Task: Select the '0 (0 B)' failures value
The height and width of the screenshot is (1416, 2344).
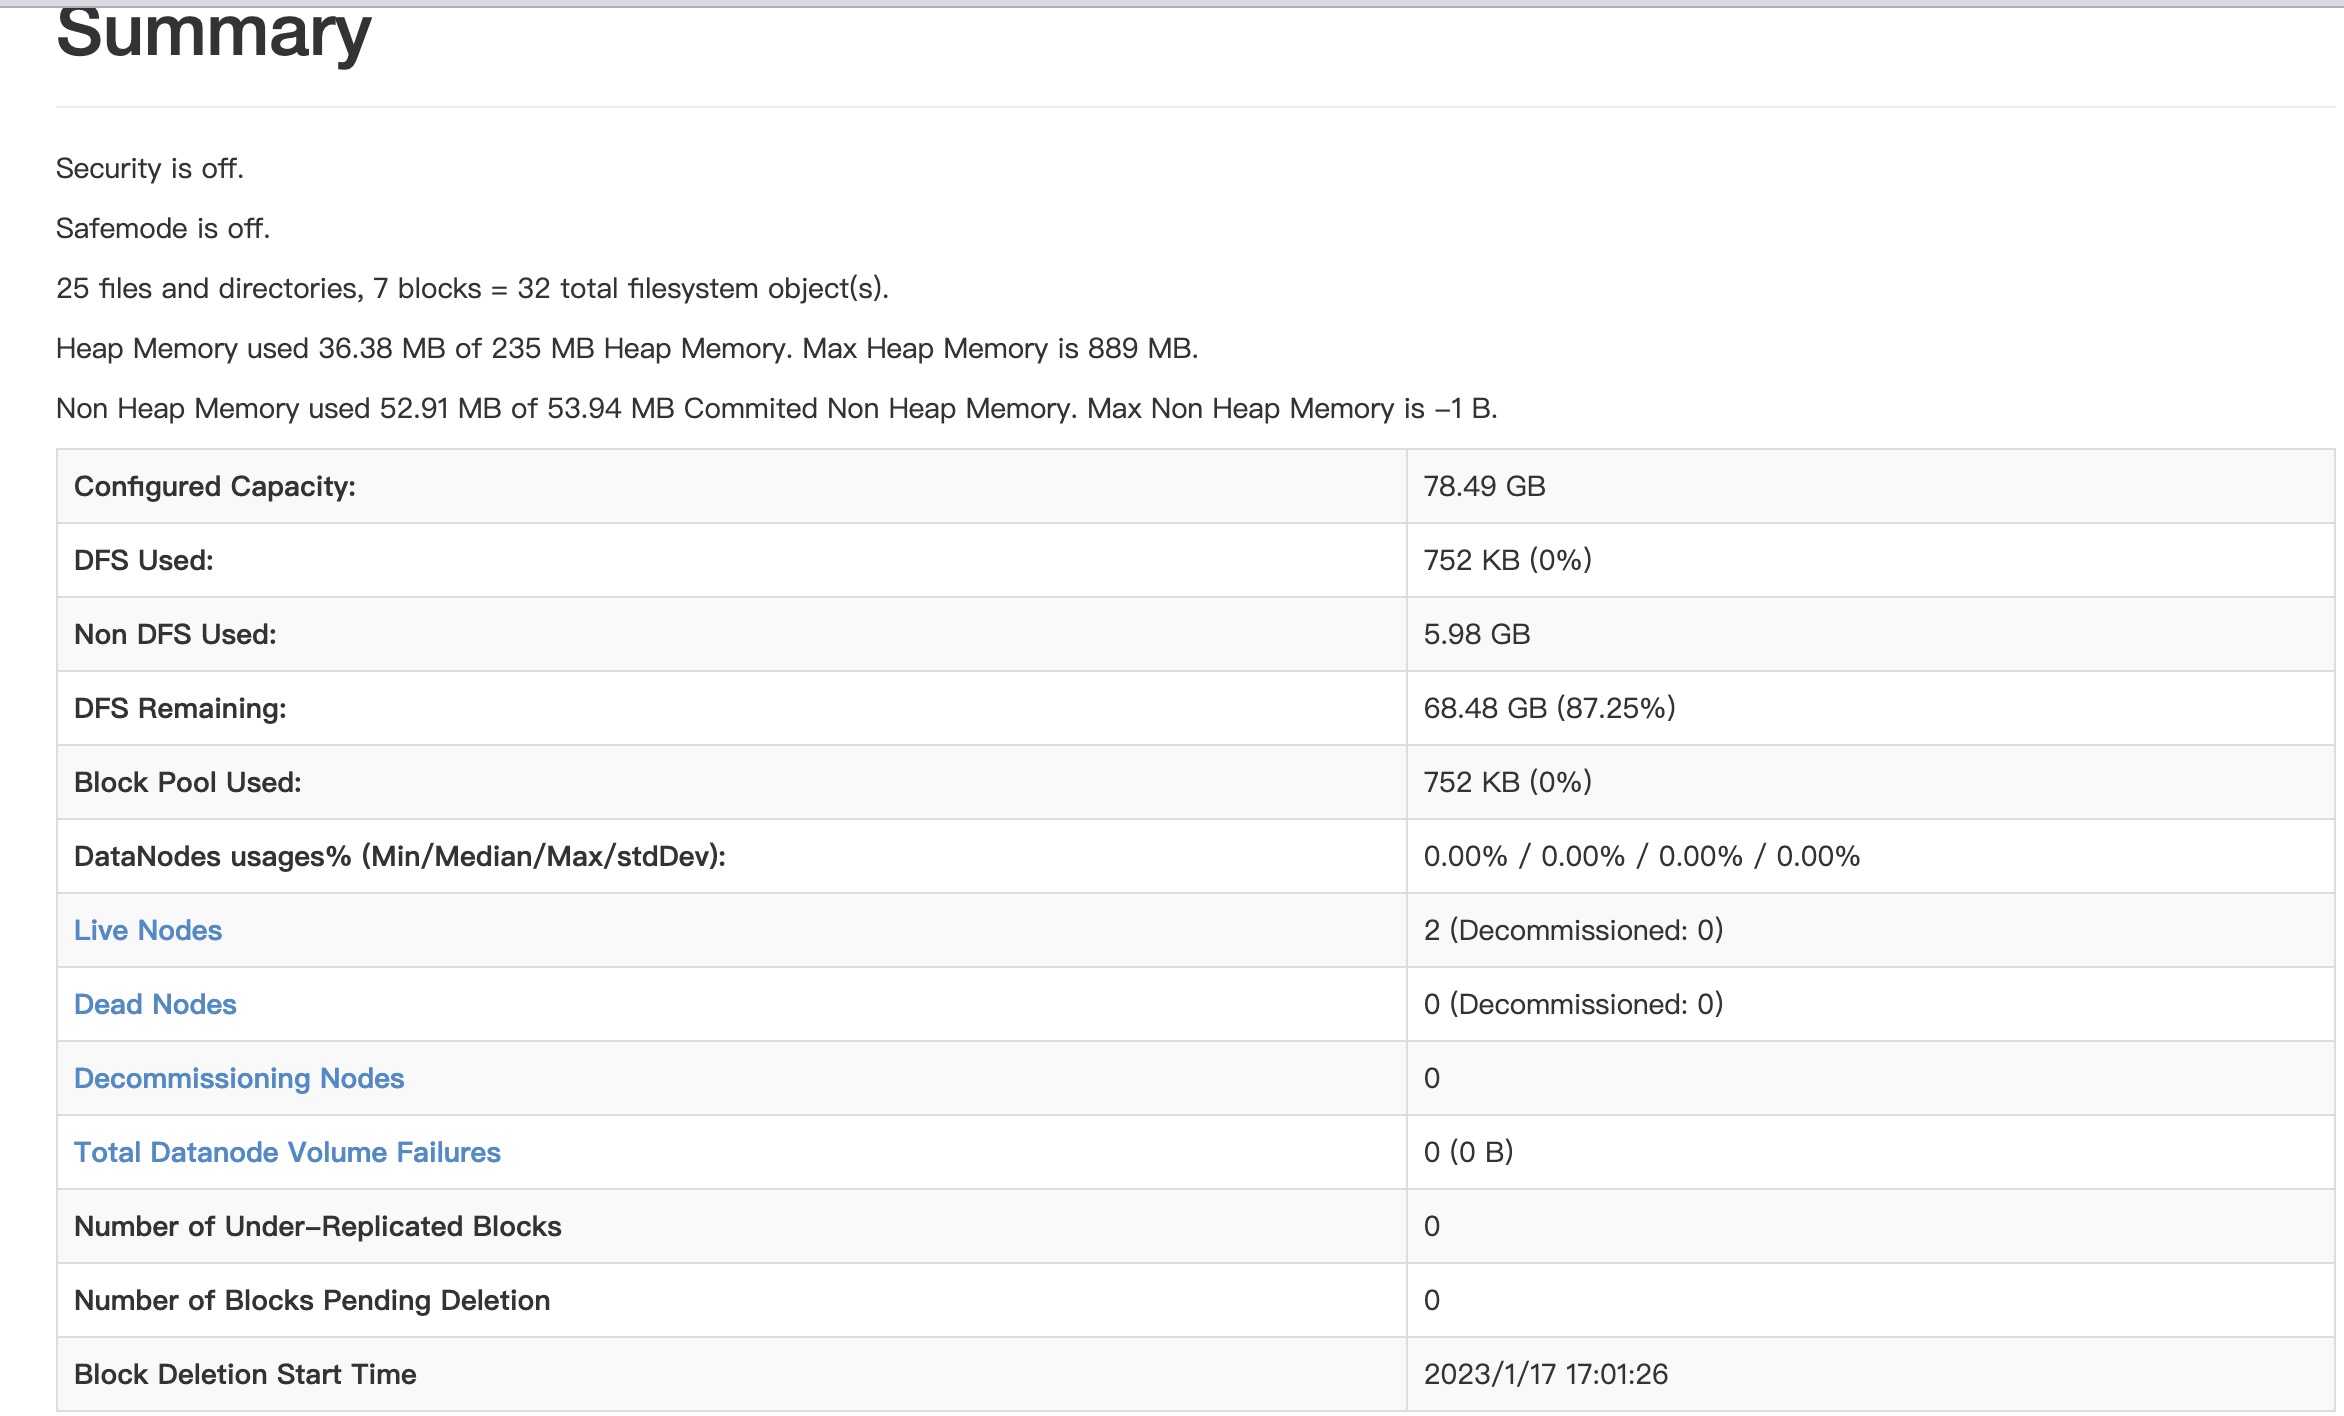Action: pyautogui.click(x=1469, y=1152)
